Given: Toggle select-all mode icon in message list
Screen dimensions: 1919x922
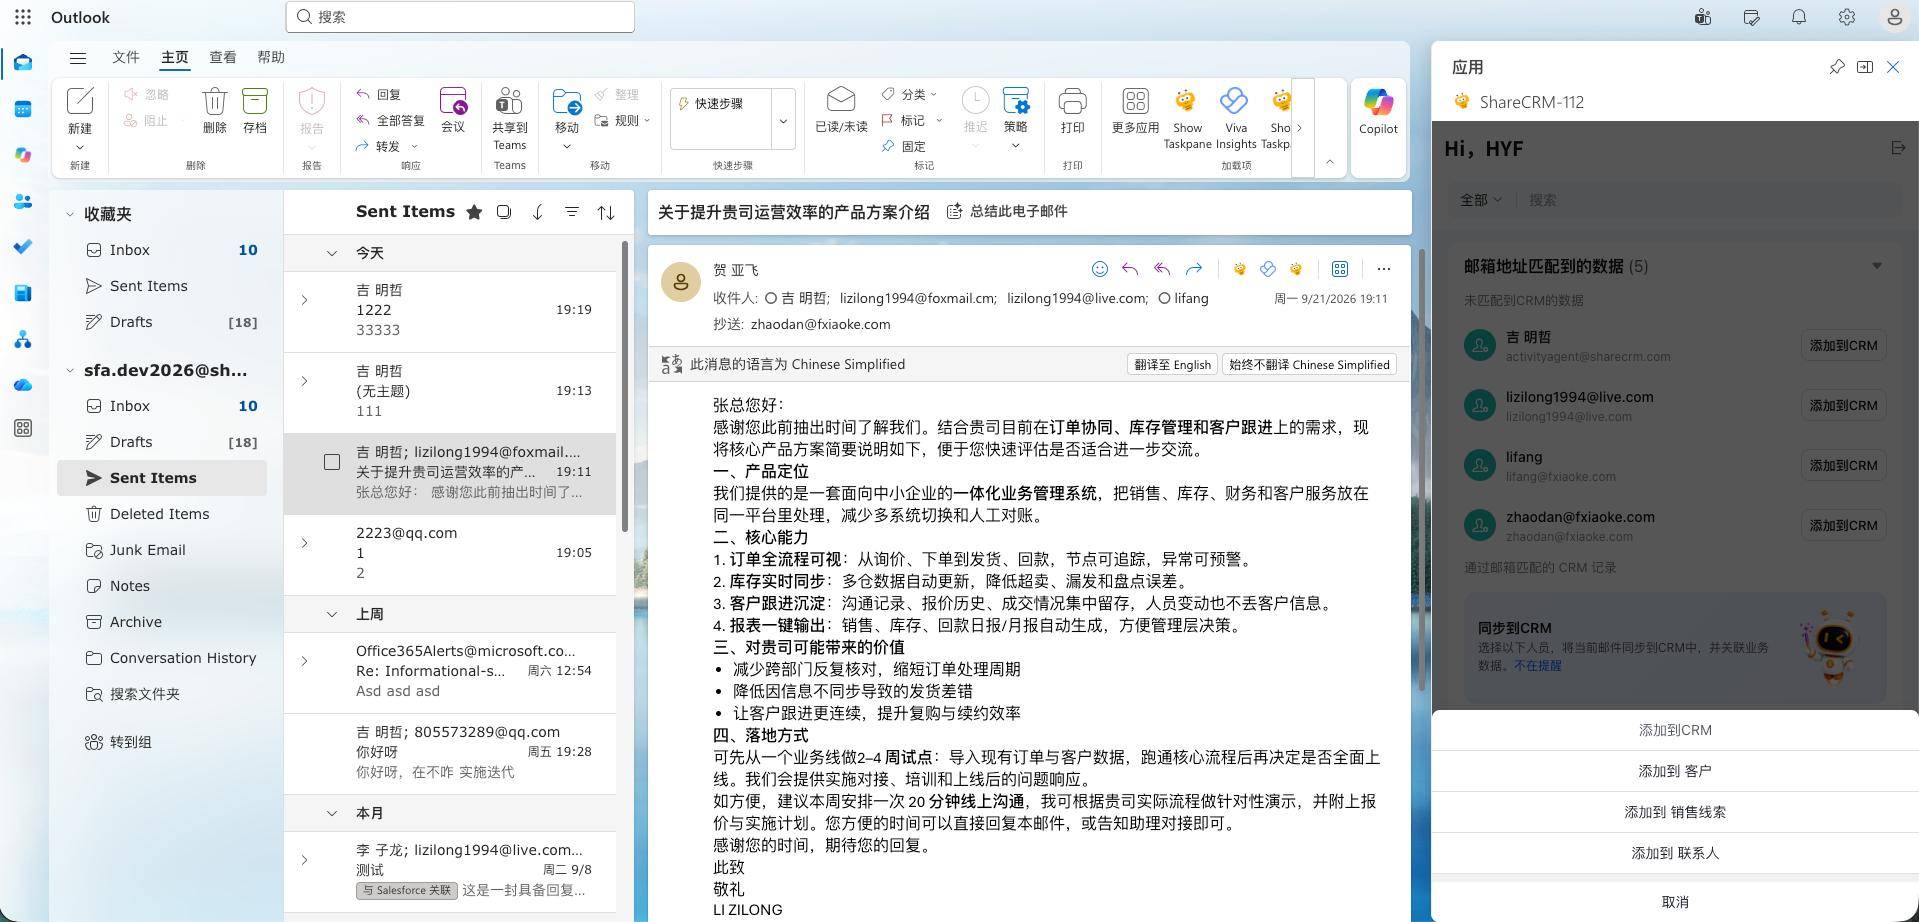Looking at the screenshot, I should tap(504, 212).
